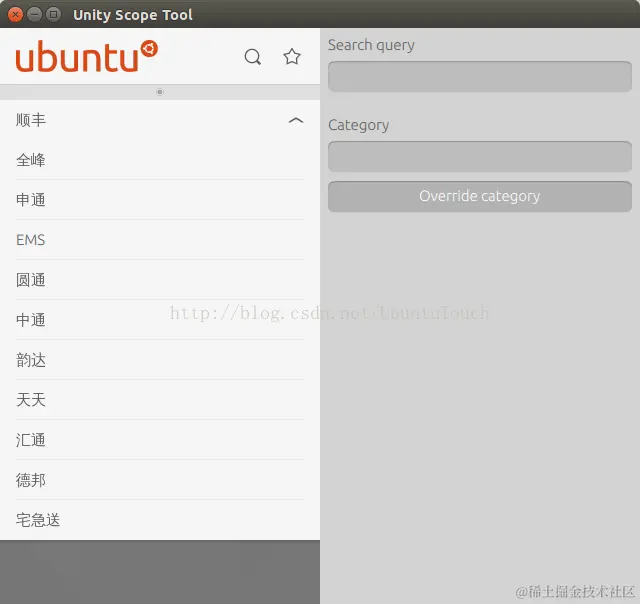Choose 申通 from the list
The width and height of the screenshot is (640, 604).
point(160,200)
